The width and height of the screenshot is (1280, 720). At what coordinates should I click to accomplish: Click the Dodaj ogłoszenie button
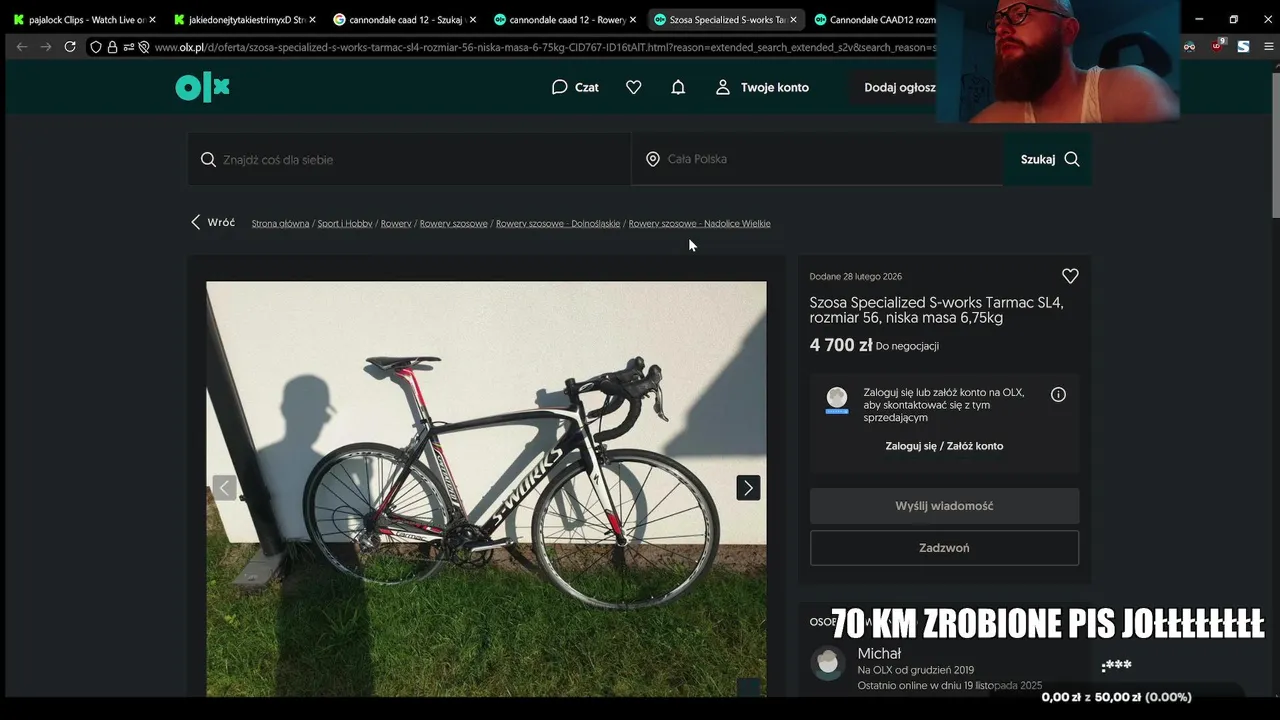click(x=900, y=87)
